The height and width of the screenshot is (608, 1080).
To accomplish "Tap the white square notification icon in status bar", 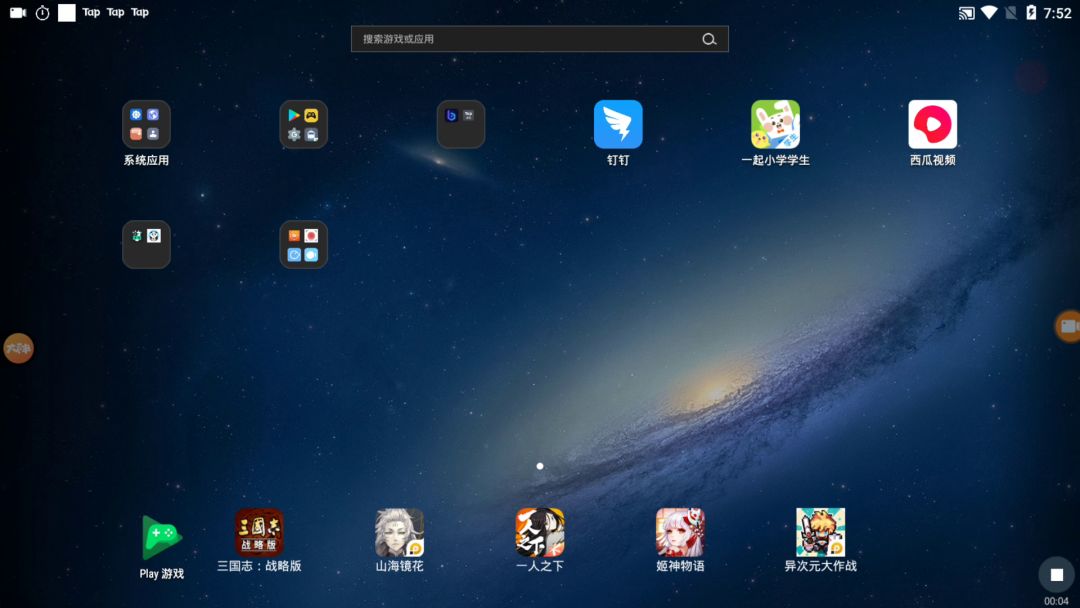I will click(x=67, y=12).
